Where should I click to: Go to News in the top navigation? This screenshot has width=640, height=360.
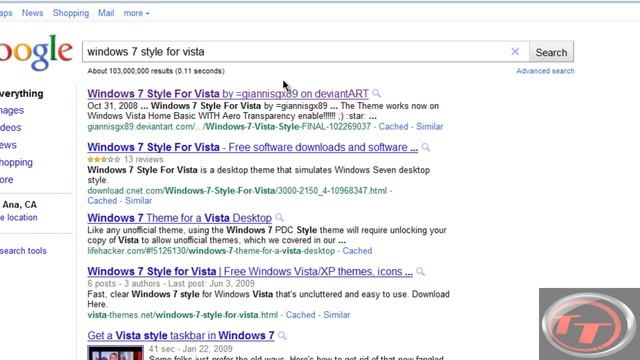click(32, 13)
